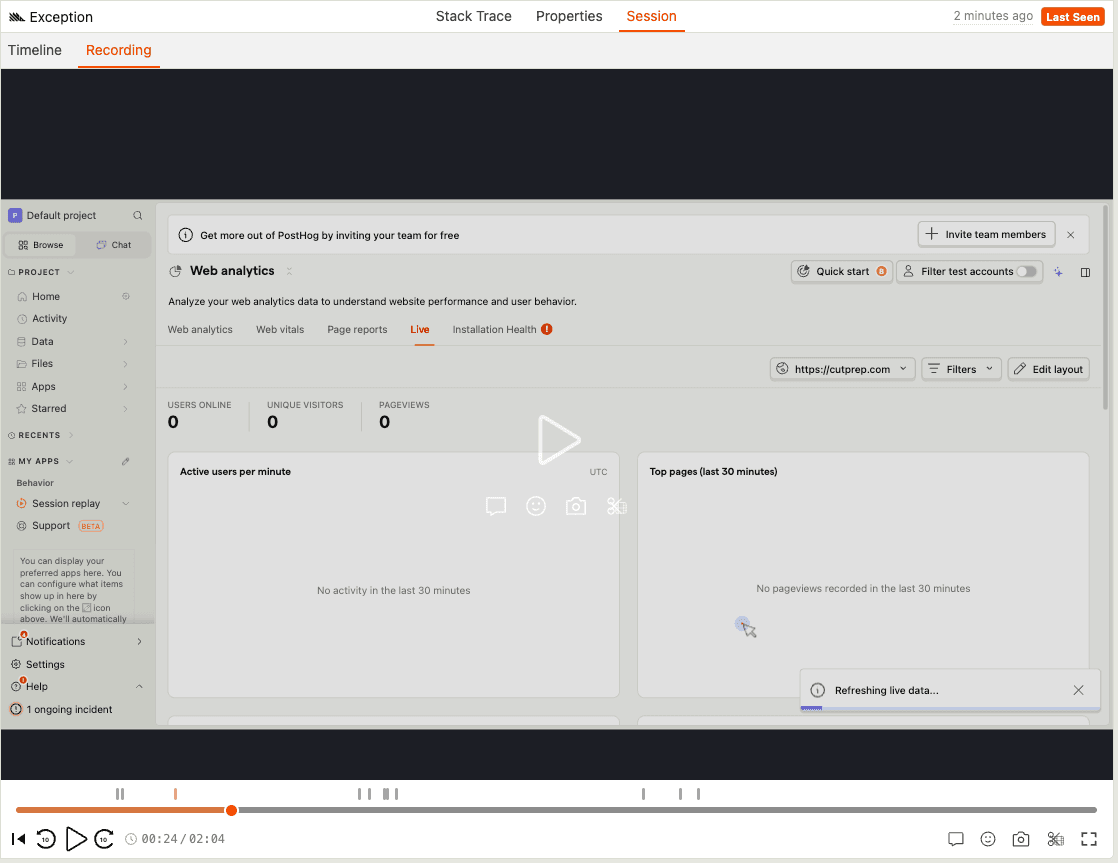View the 1 ongoing incident
Screen dimensions: 1118x863
click(61, 710)
